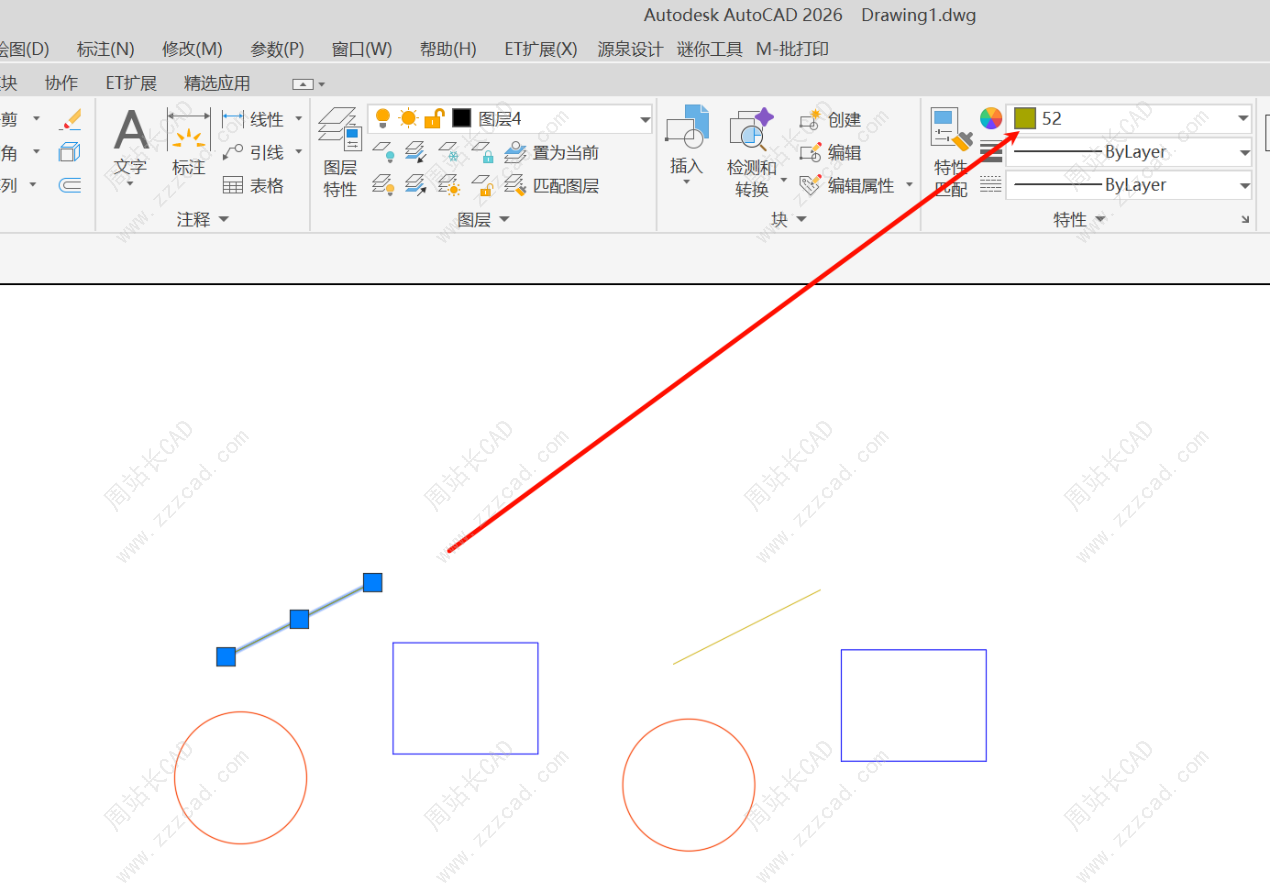Open the 图层特性 layer properties manager
This screenshot has height=892, width=1270.
click(340, 150)
